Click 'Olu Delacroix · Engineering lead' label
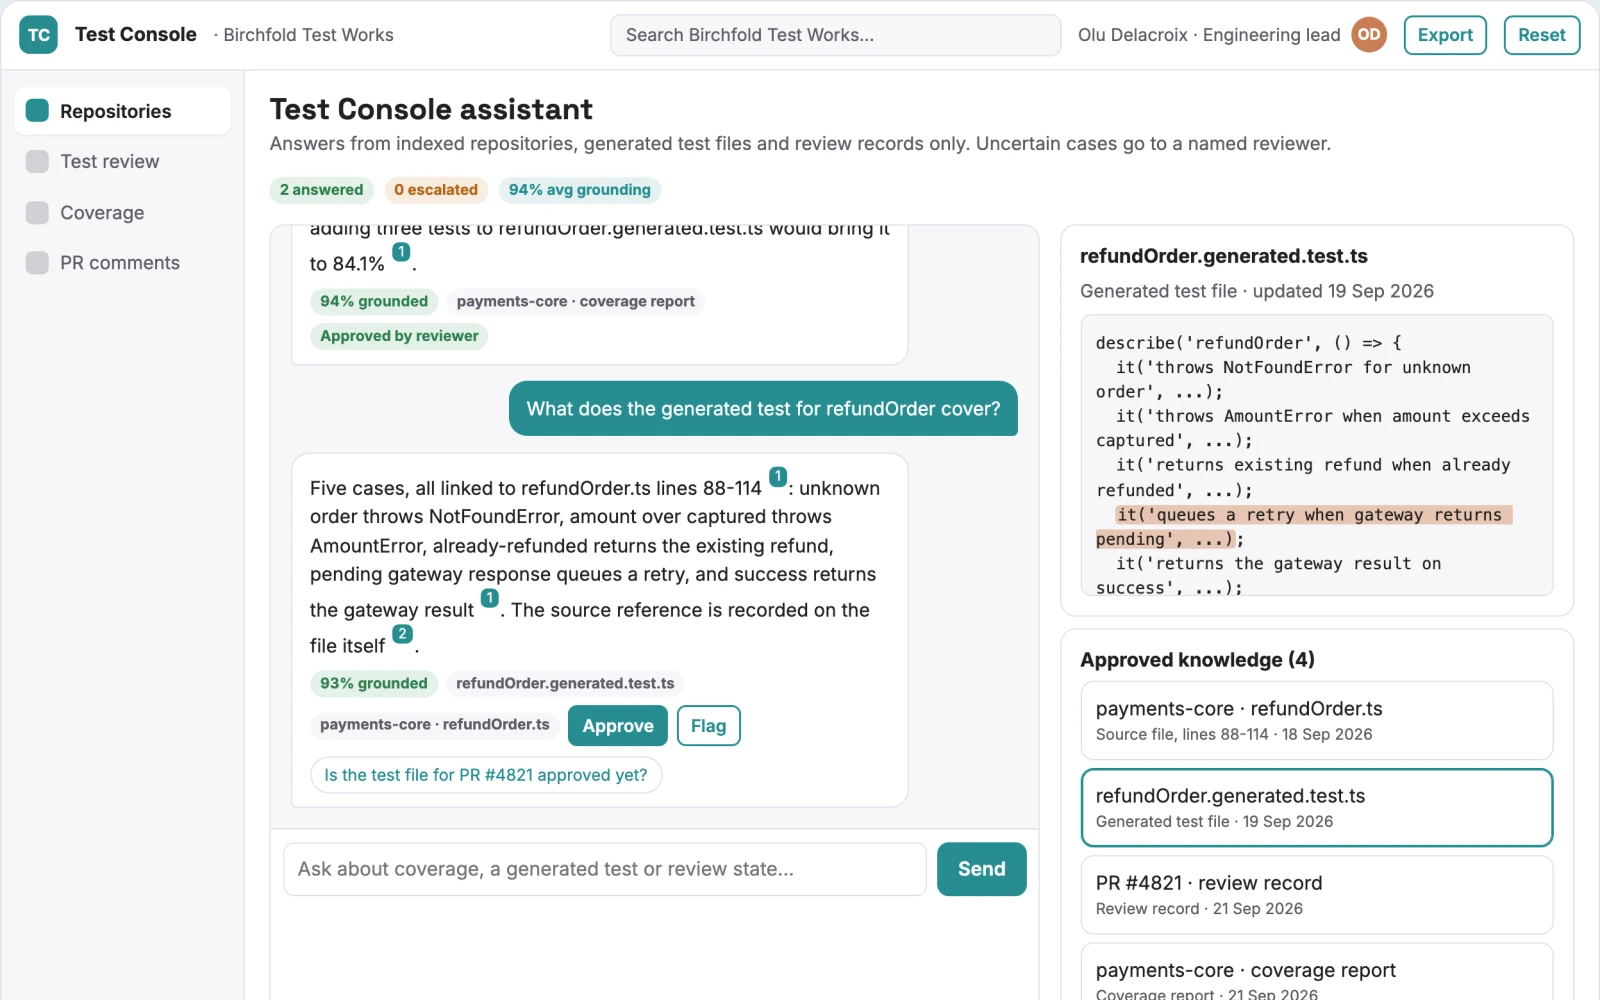Screen dimensions: 1600x1000 1209,35
